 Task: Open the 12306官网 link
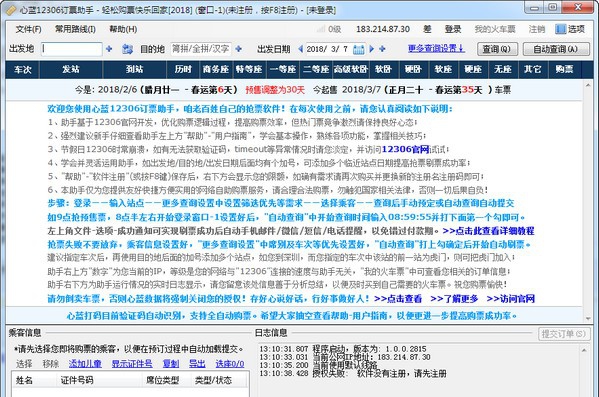405,149
